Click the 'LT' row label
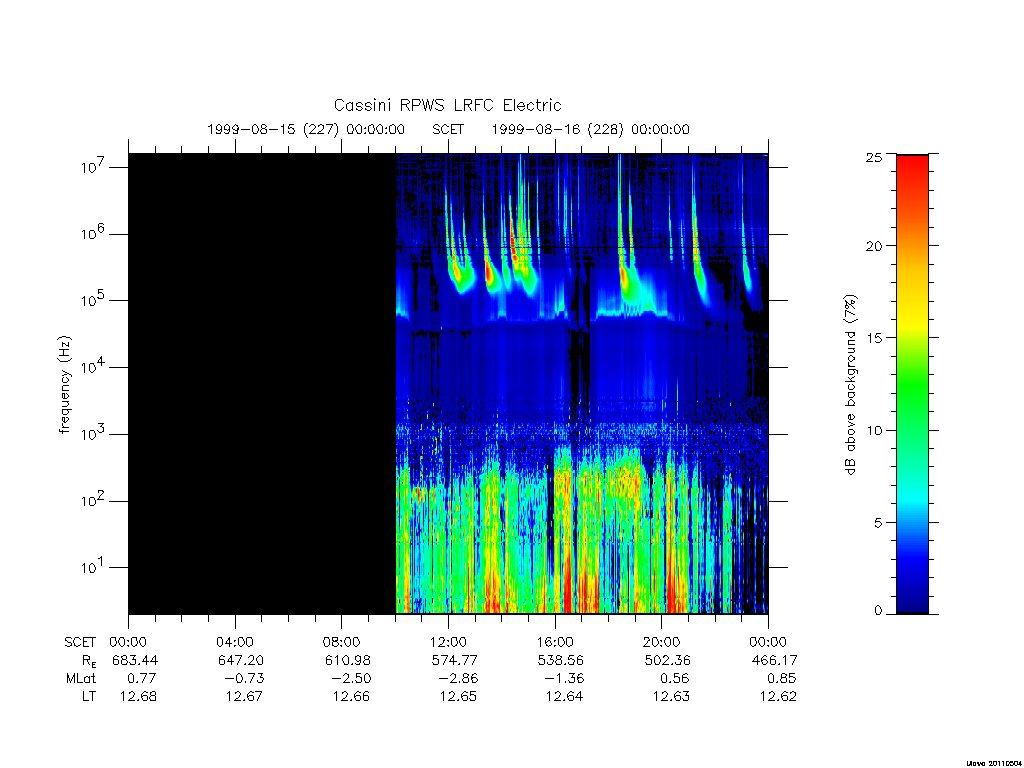1024x768 pixels. click(x=89, y=697)
